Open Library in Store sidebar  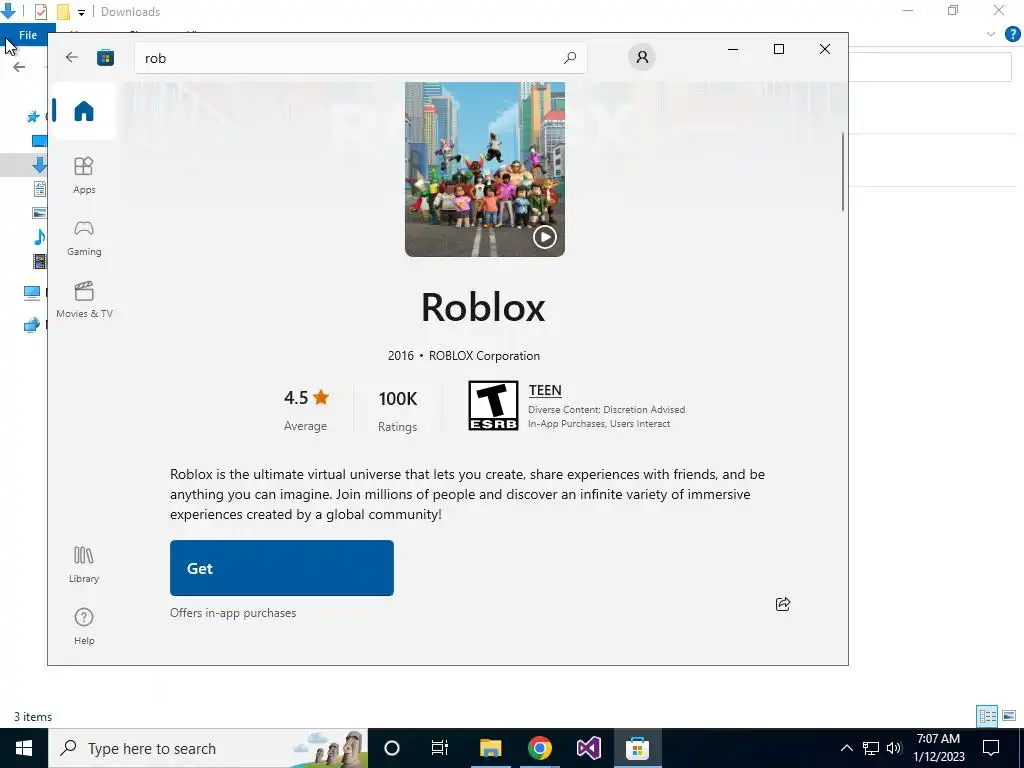pos(84,565)
